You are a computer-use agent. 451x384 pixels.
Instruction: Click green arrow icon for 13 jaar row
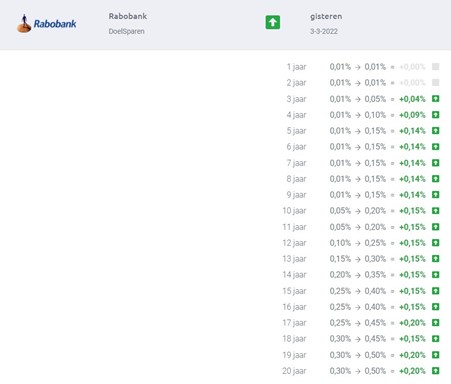[435, 259]
